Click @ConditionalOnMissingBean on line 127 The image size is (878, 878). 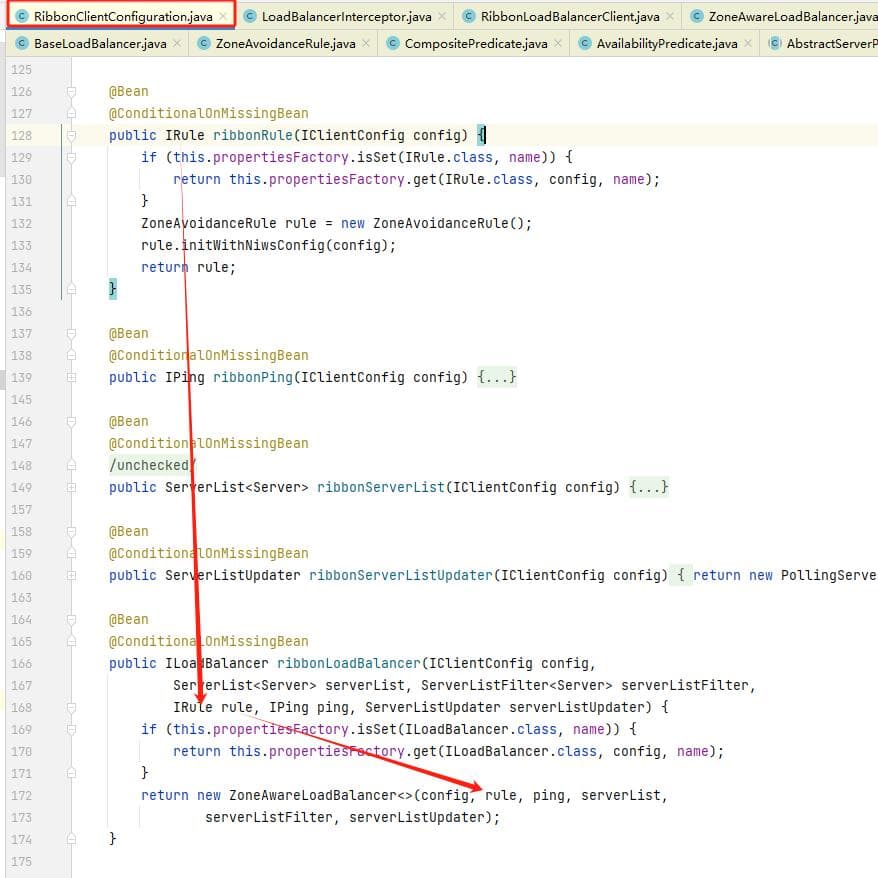(209, 114)
